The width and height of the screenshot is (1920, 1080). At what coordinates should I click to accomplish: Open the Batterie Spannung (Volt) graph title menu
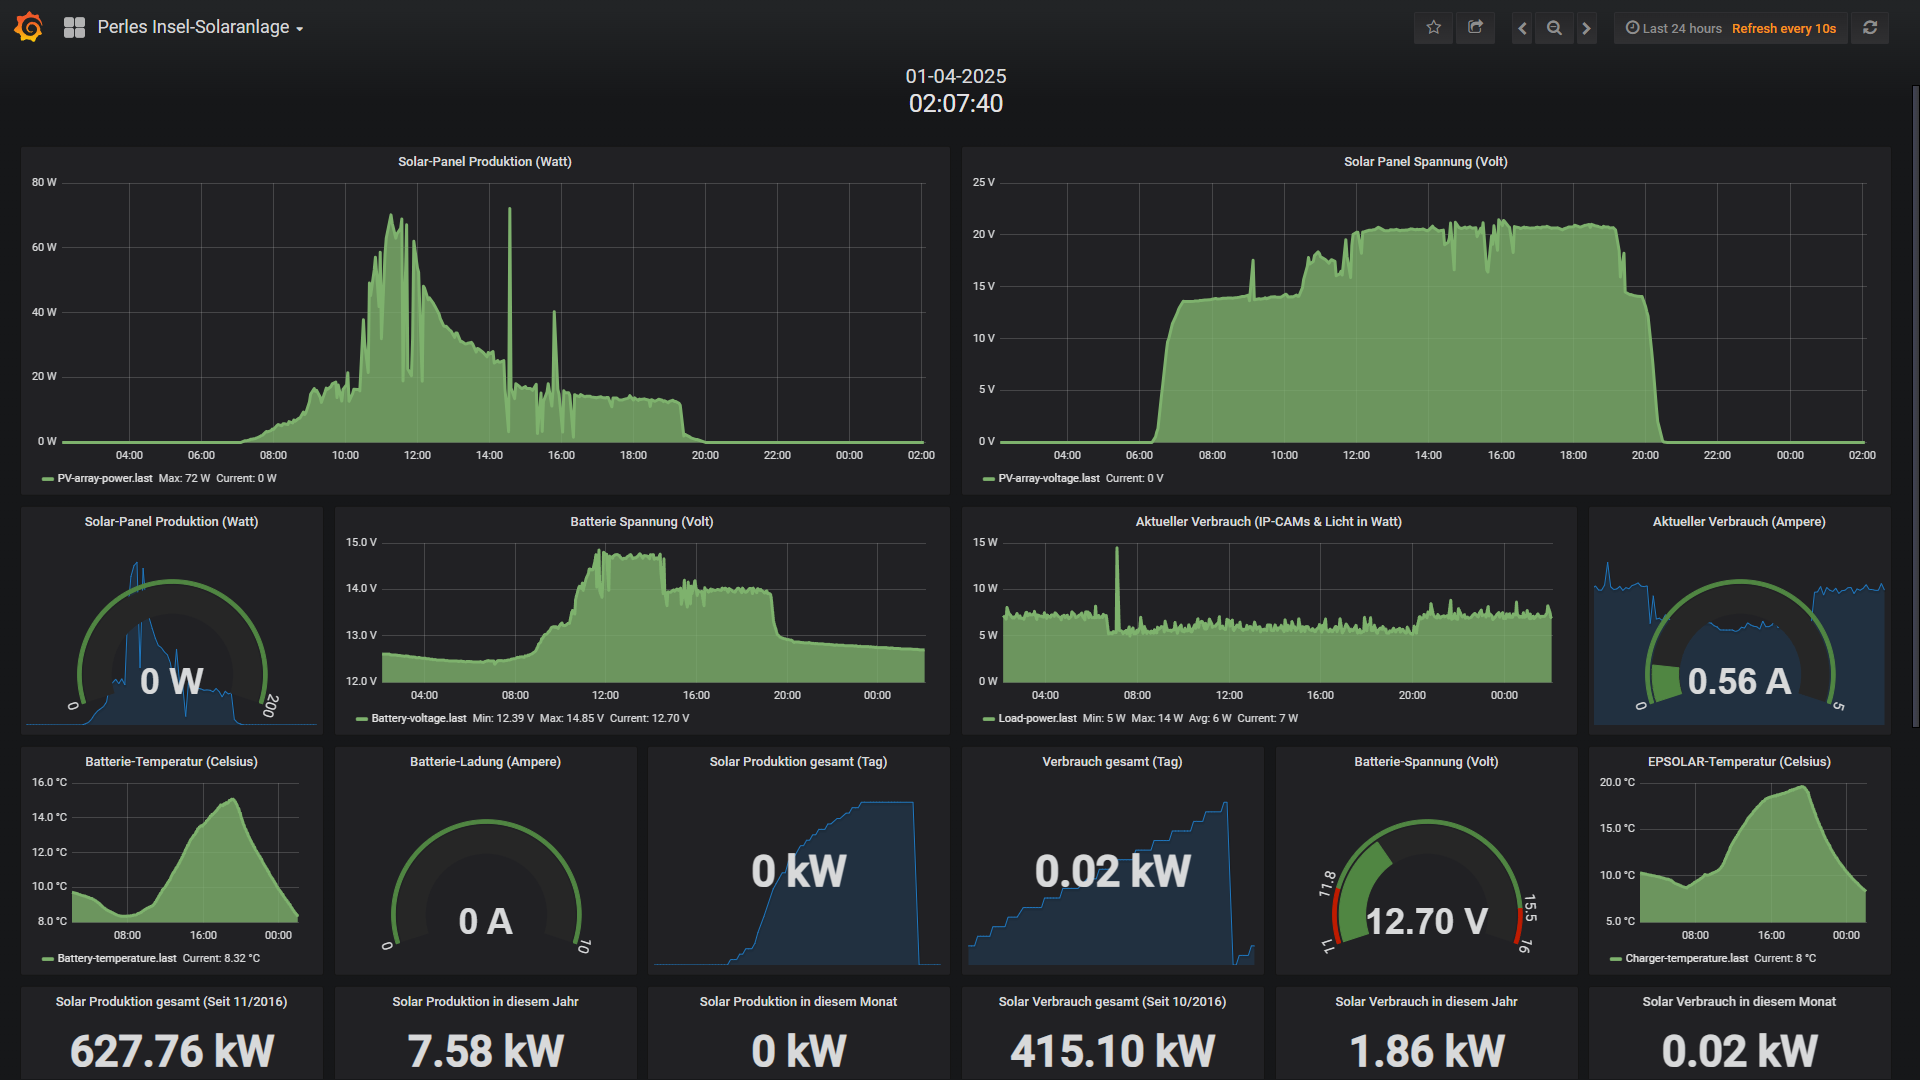pos(641,521)
